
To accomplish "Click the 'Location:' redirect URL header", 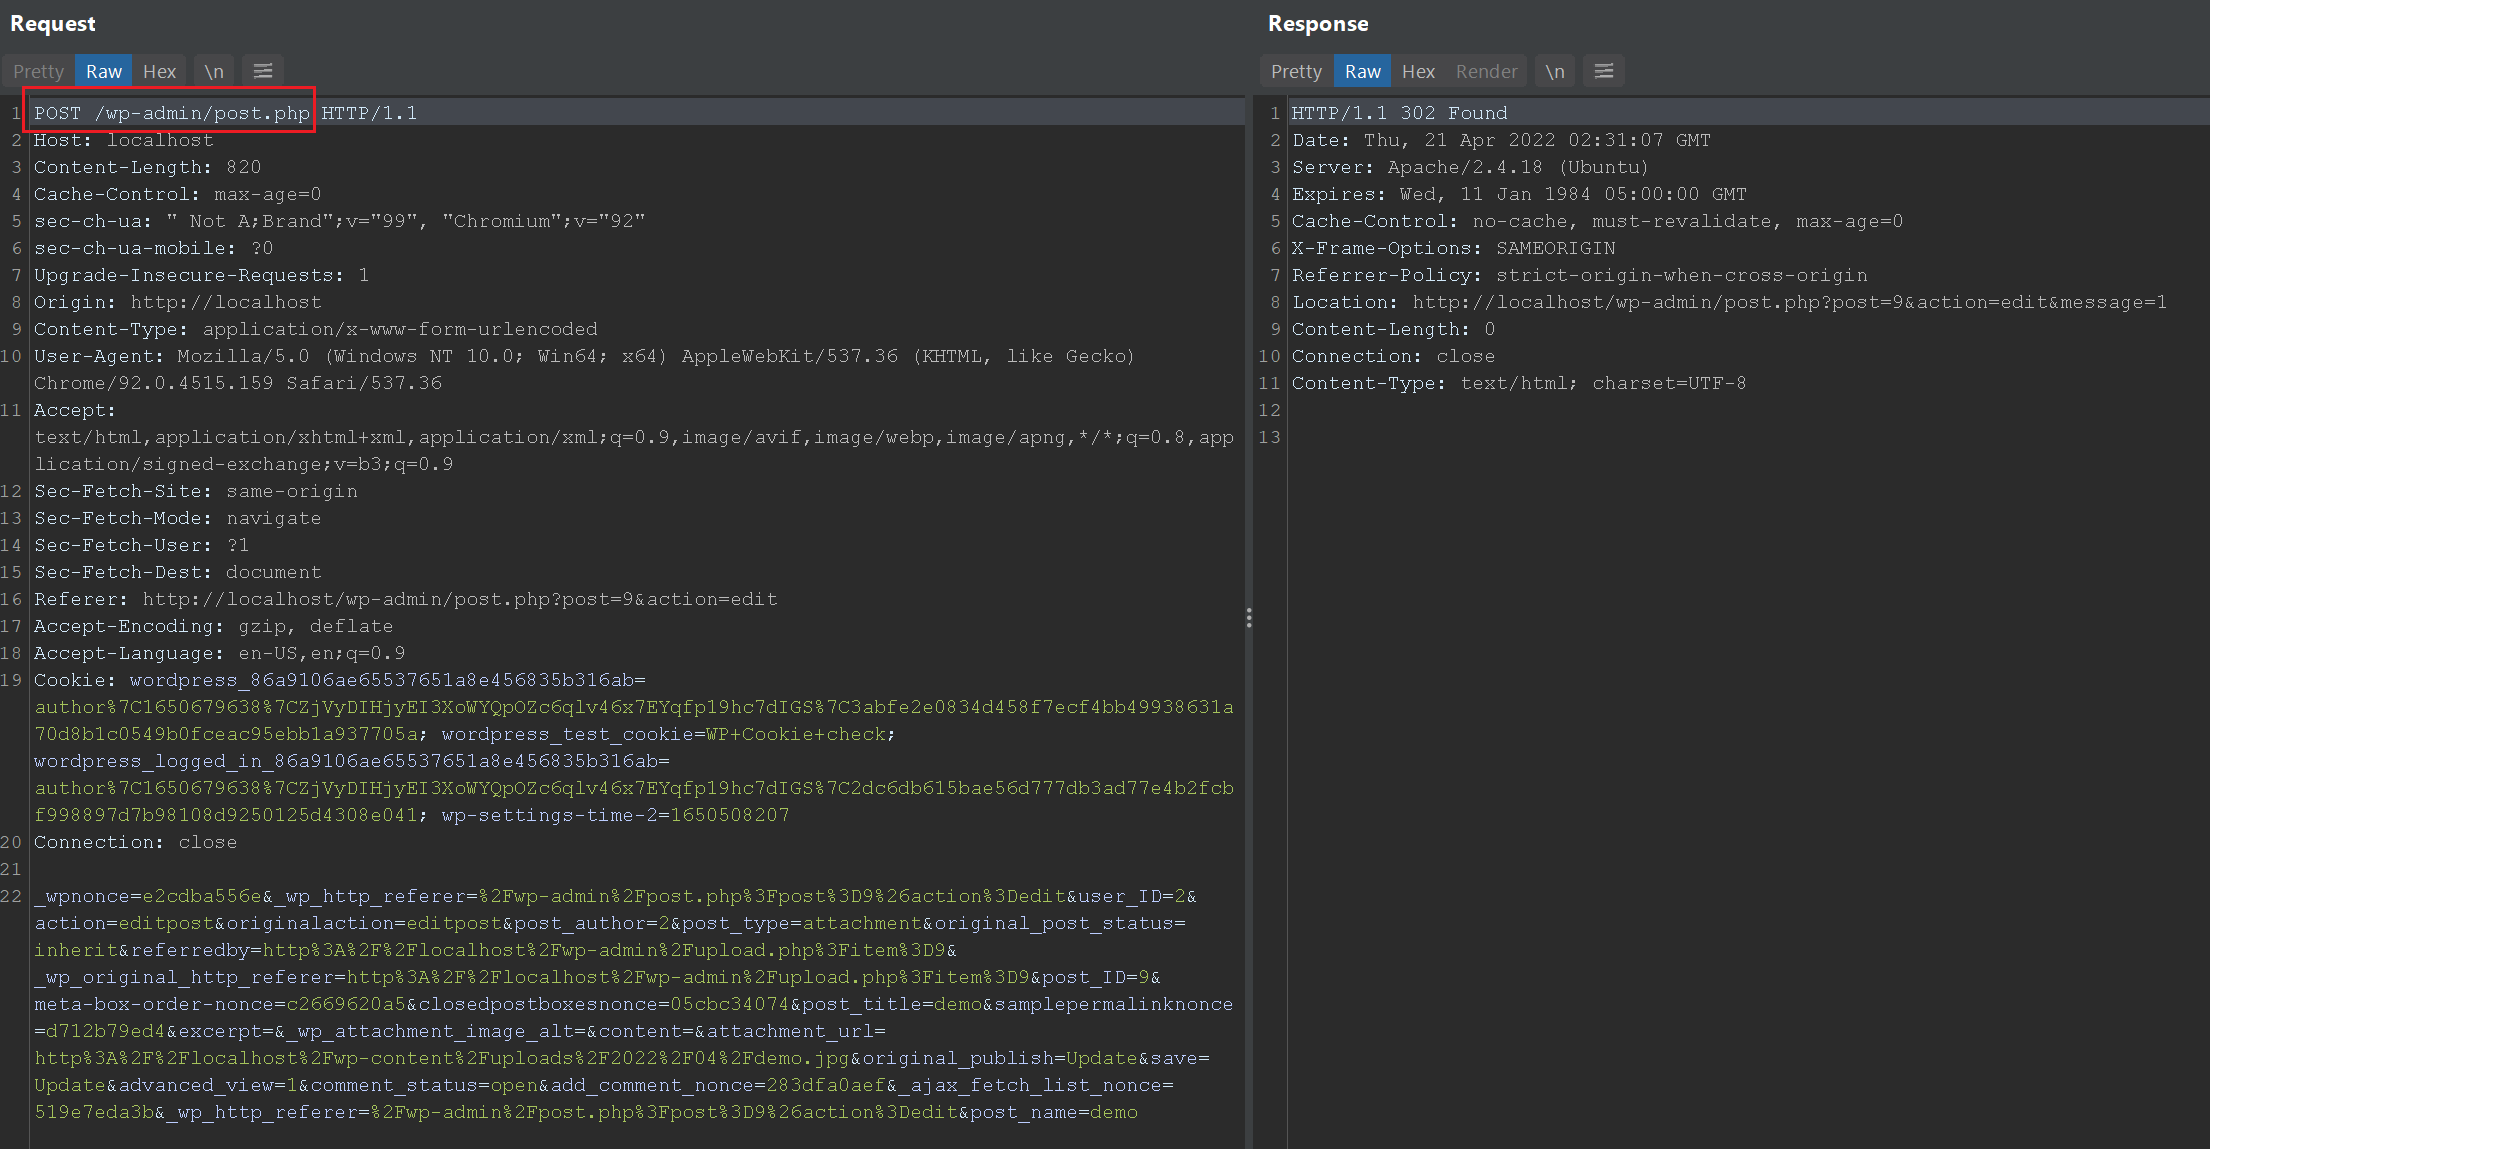I will (x=1730, y=302).
